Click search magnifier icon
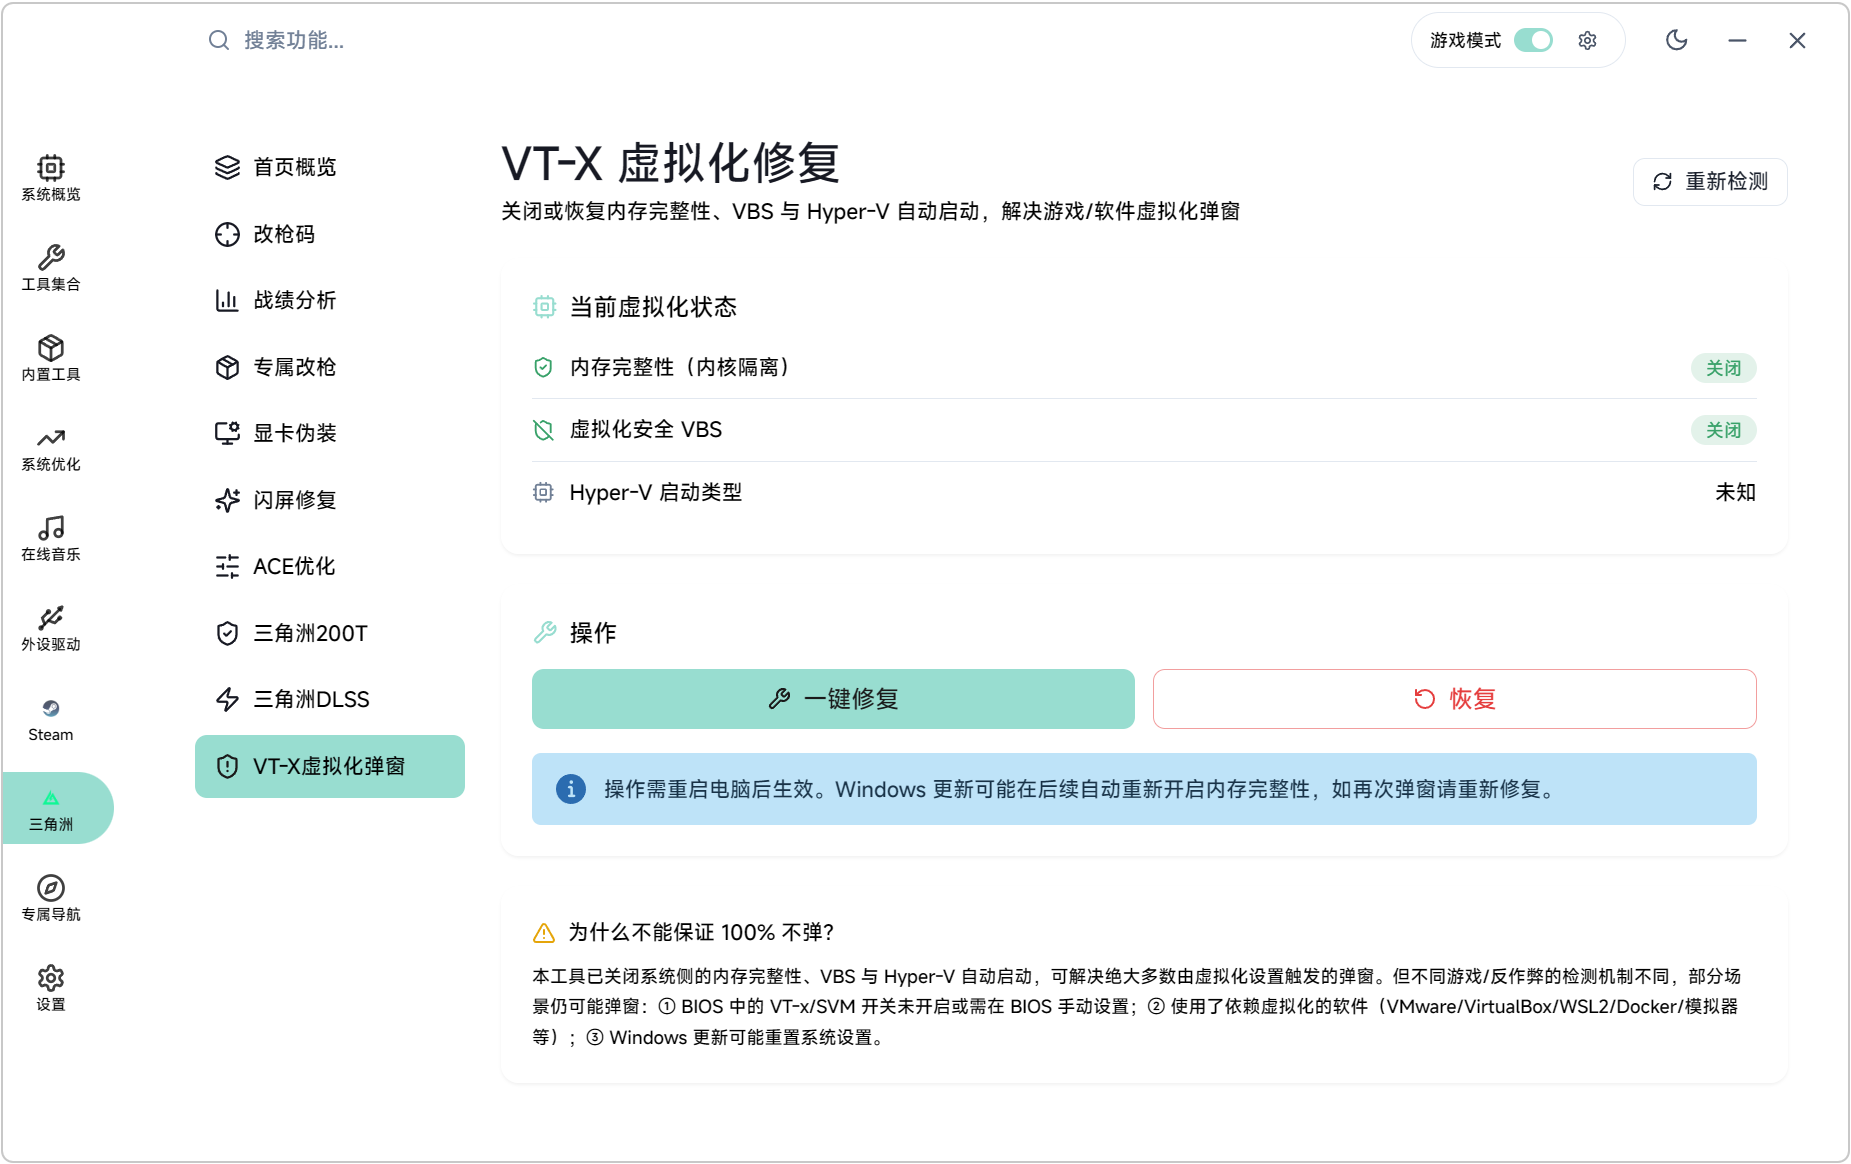Viewport: 1851px width, 1164px height. click(x=219, y=40)
